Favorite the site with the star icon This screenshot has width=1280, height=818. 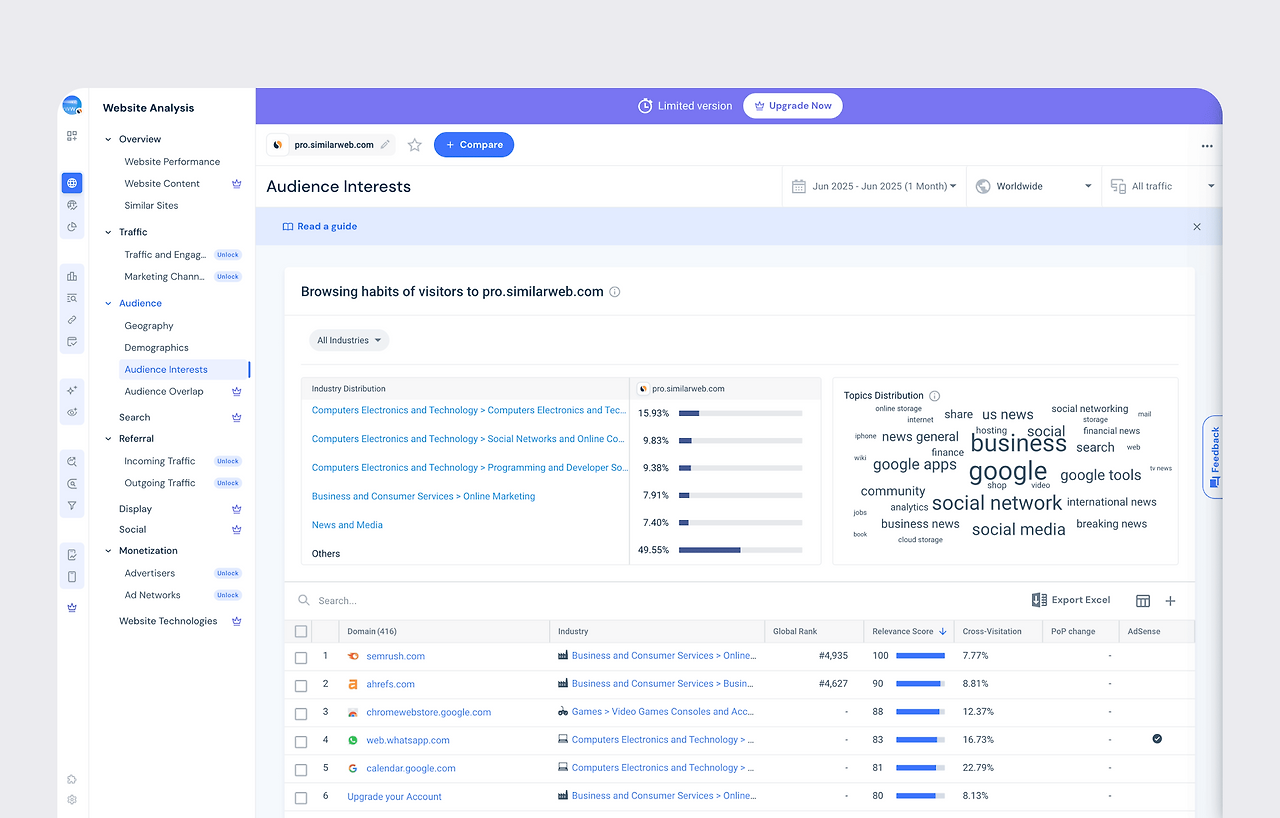415,145
